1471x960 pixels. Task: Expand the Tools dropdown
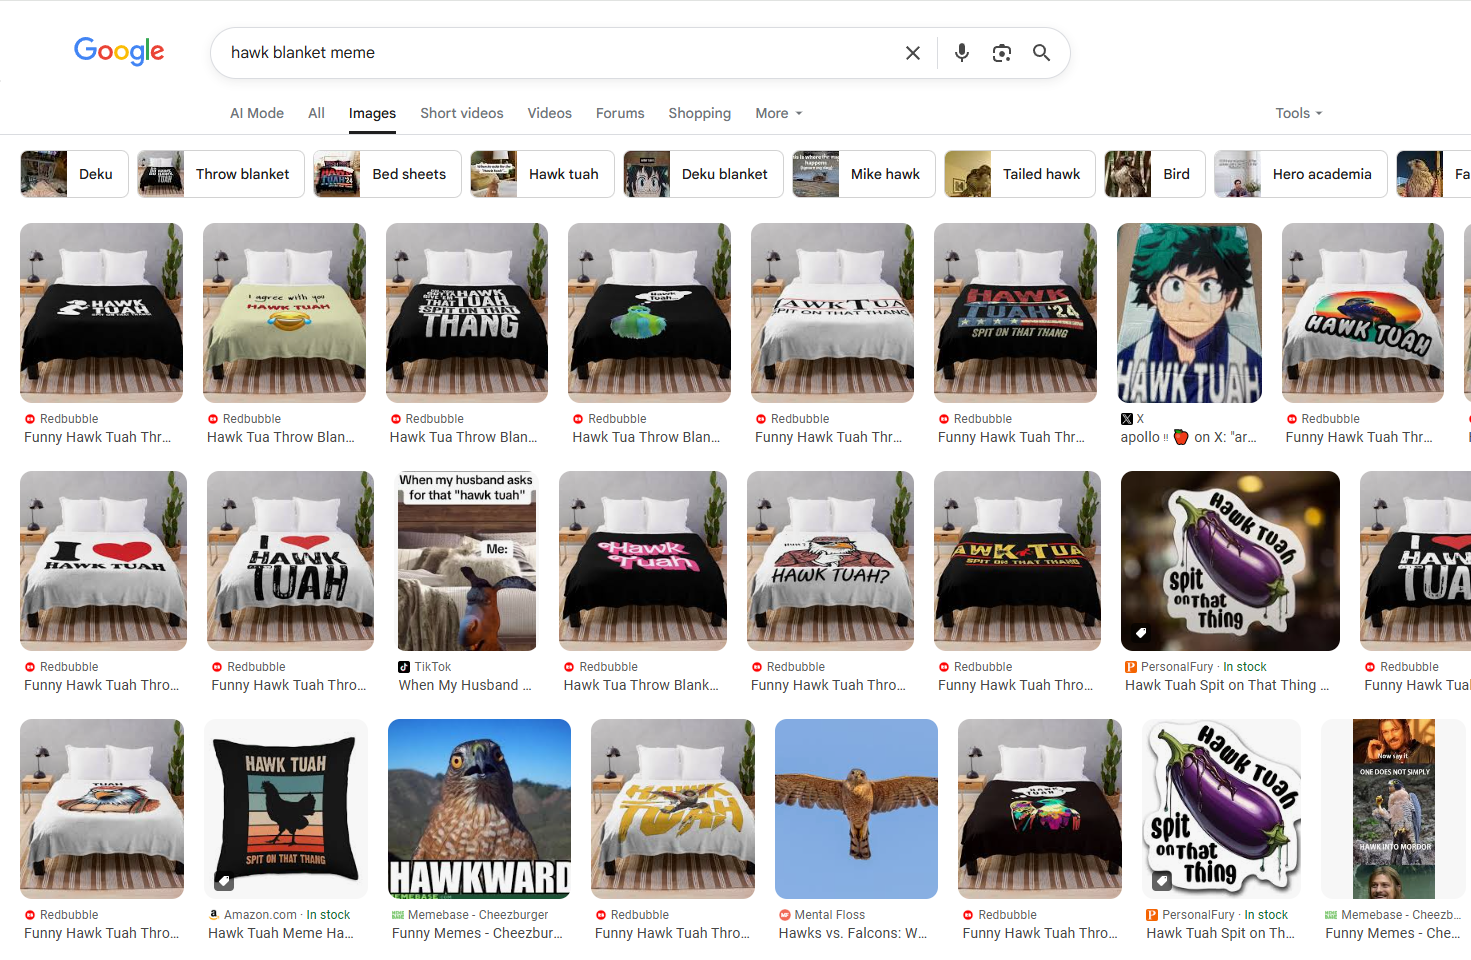1299,113
